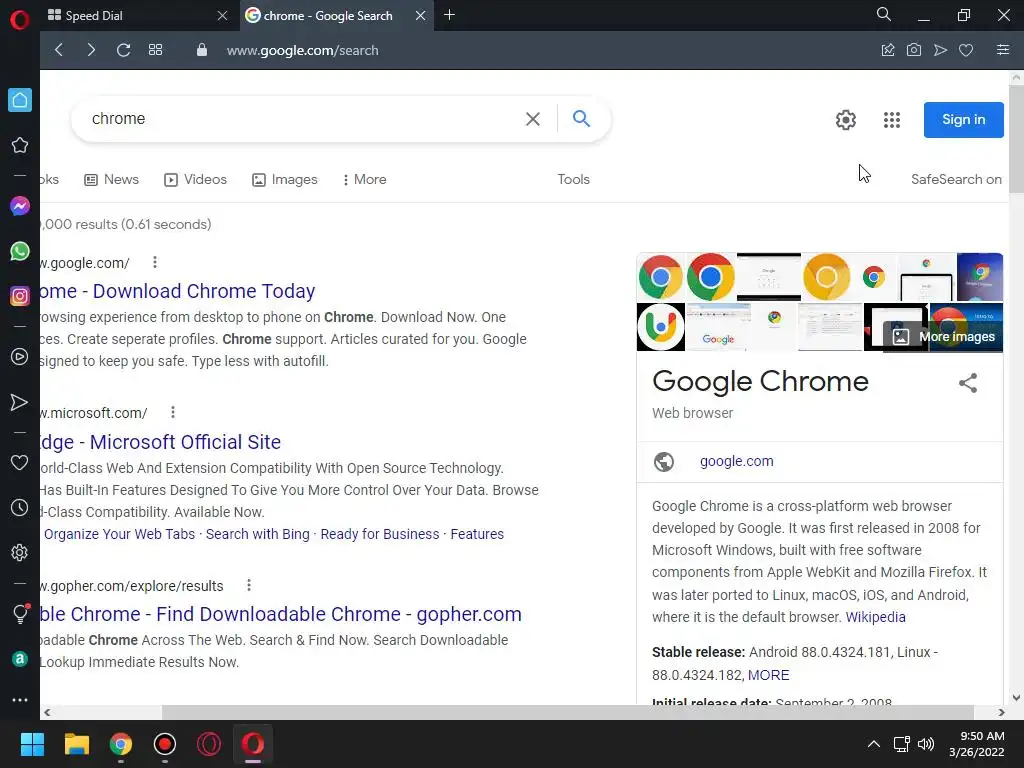This screenshot has height=768, width=1024.
Task: Go forward with forward arrow
Action: click(91, 50)
